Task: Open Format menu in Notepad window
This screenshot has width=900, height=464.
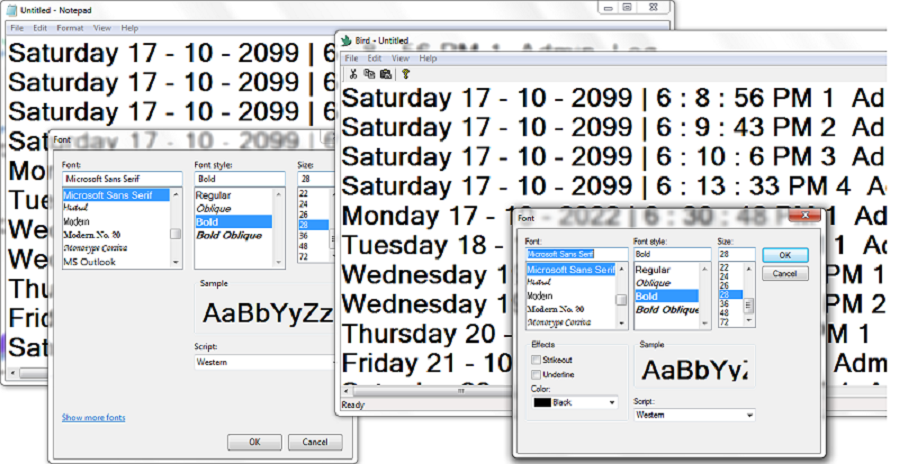Action: [70, 28]
